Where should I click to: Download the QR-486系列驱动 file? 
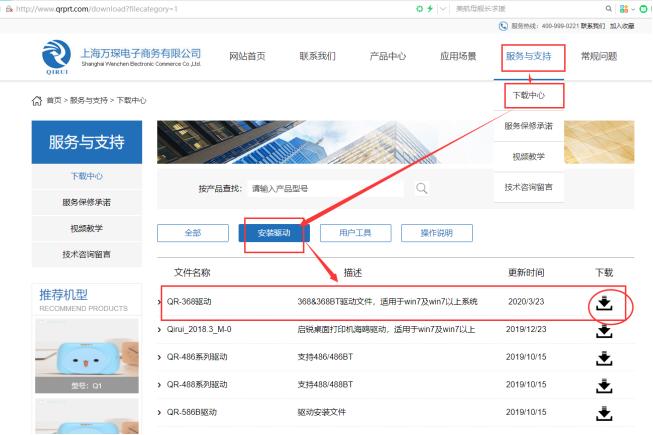tap(604, 358)
